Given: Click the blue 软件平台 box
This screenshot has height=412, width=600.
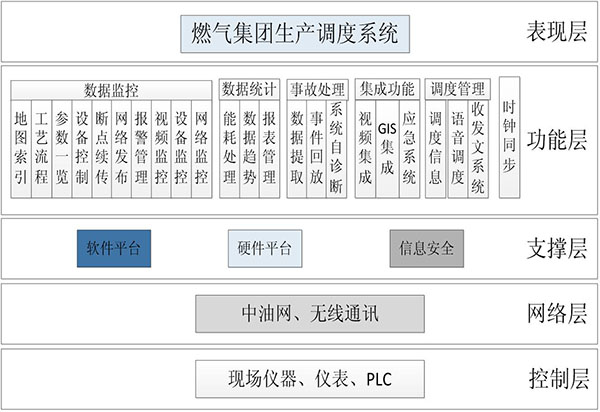Looking at the screenshot, I should pyautogui.click(x=114, y=248).
